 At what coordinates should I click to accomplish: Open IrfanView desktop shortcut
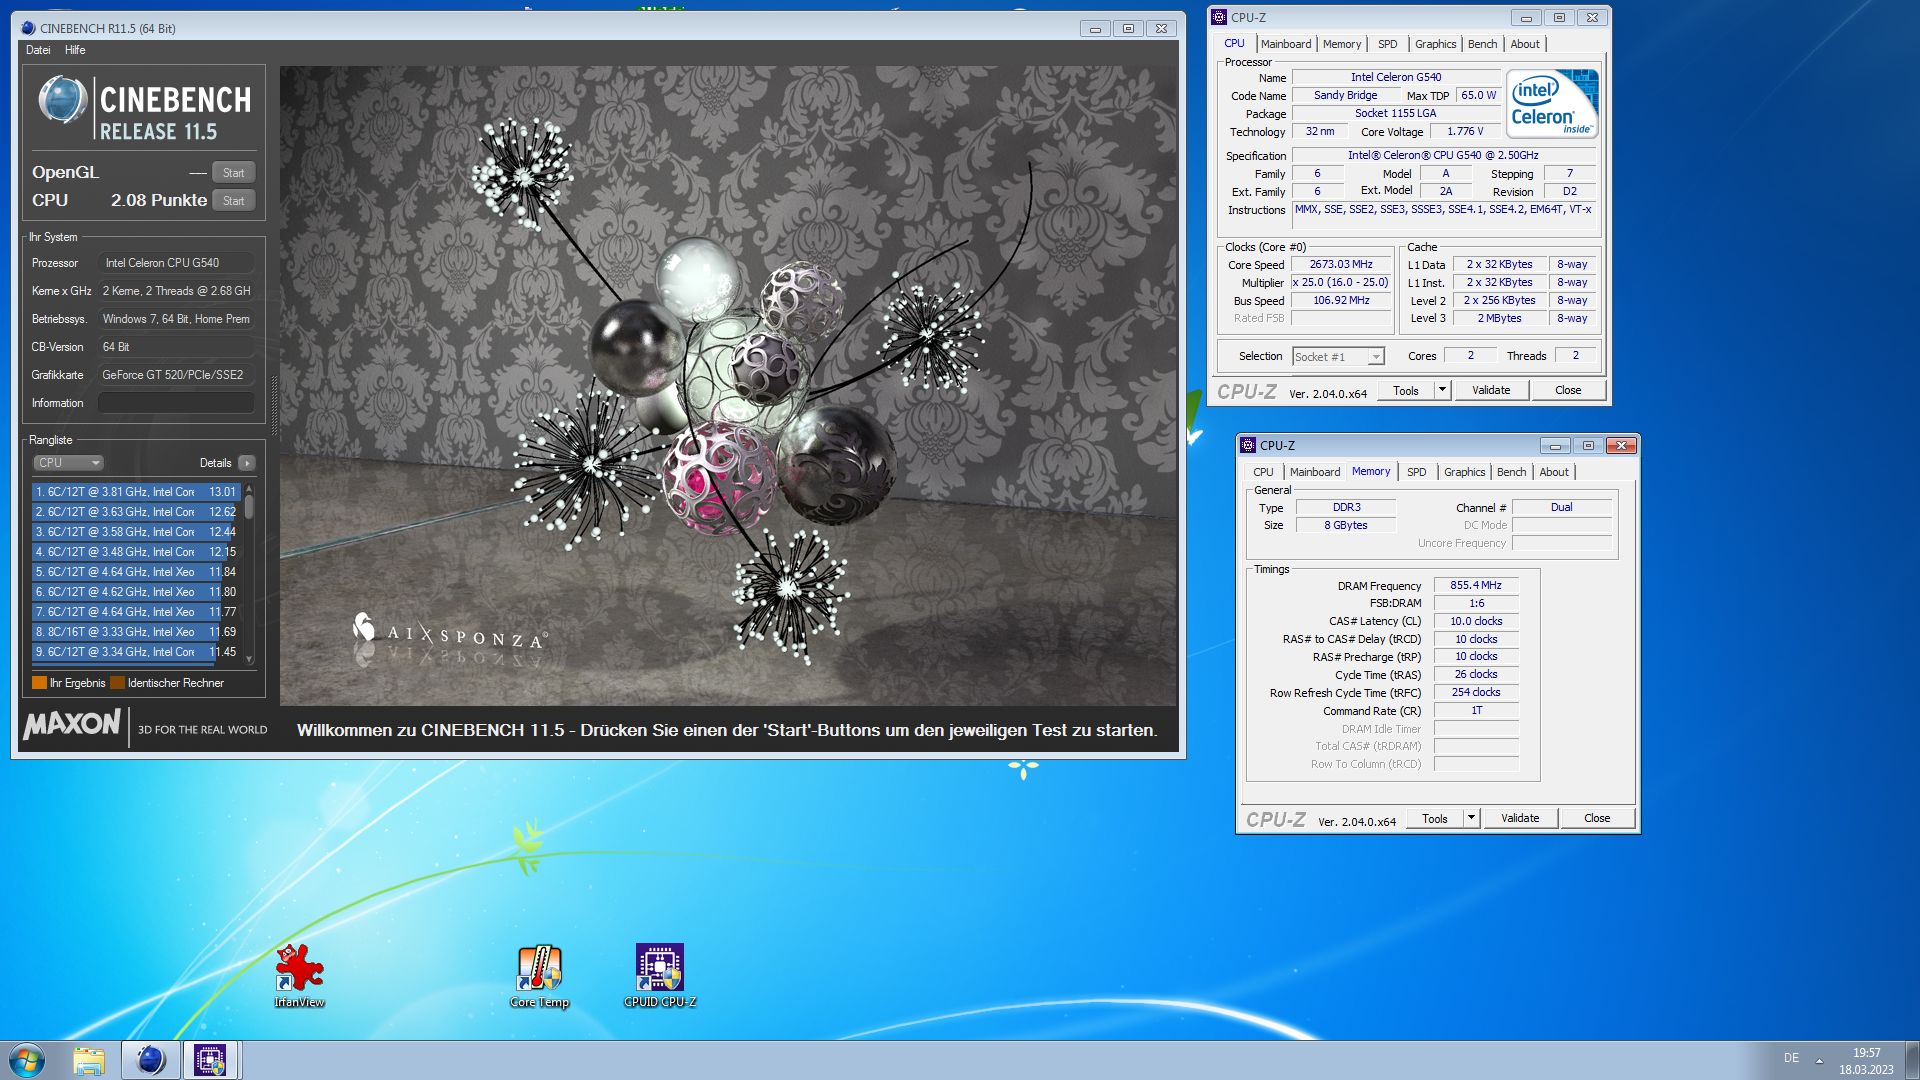click(299, 975)
